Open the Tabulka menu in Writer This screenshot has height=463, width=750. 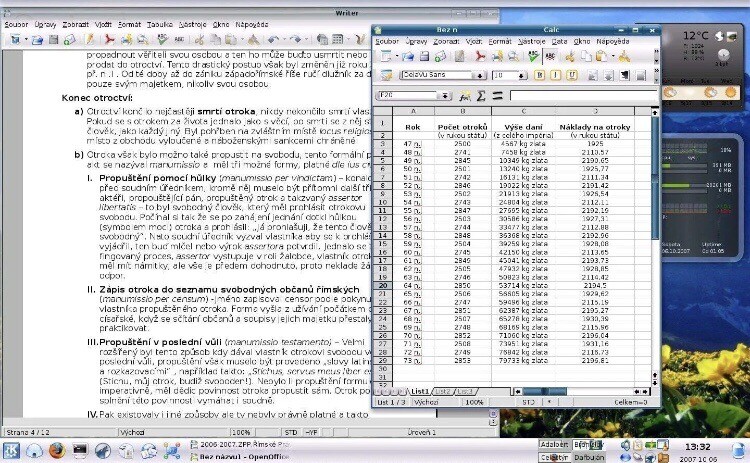159,24
